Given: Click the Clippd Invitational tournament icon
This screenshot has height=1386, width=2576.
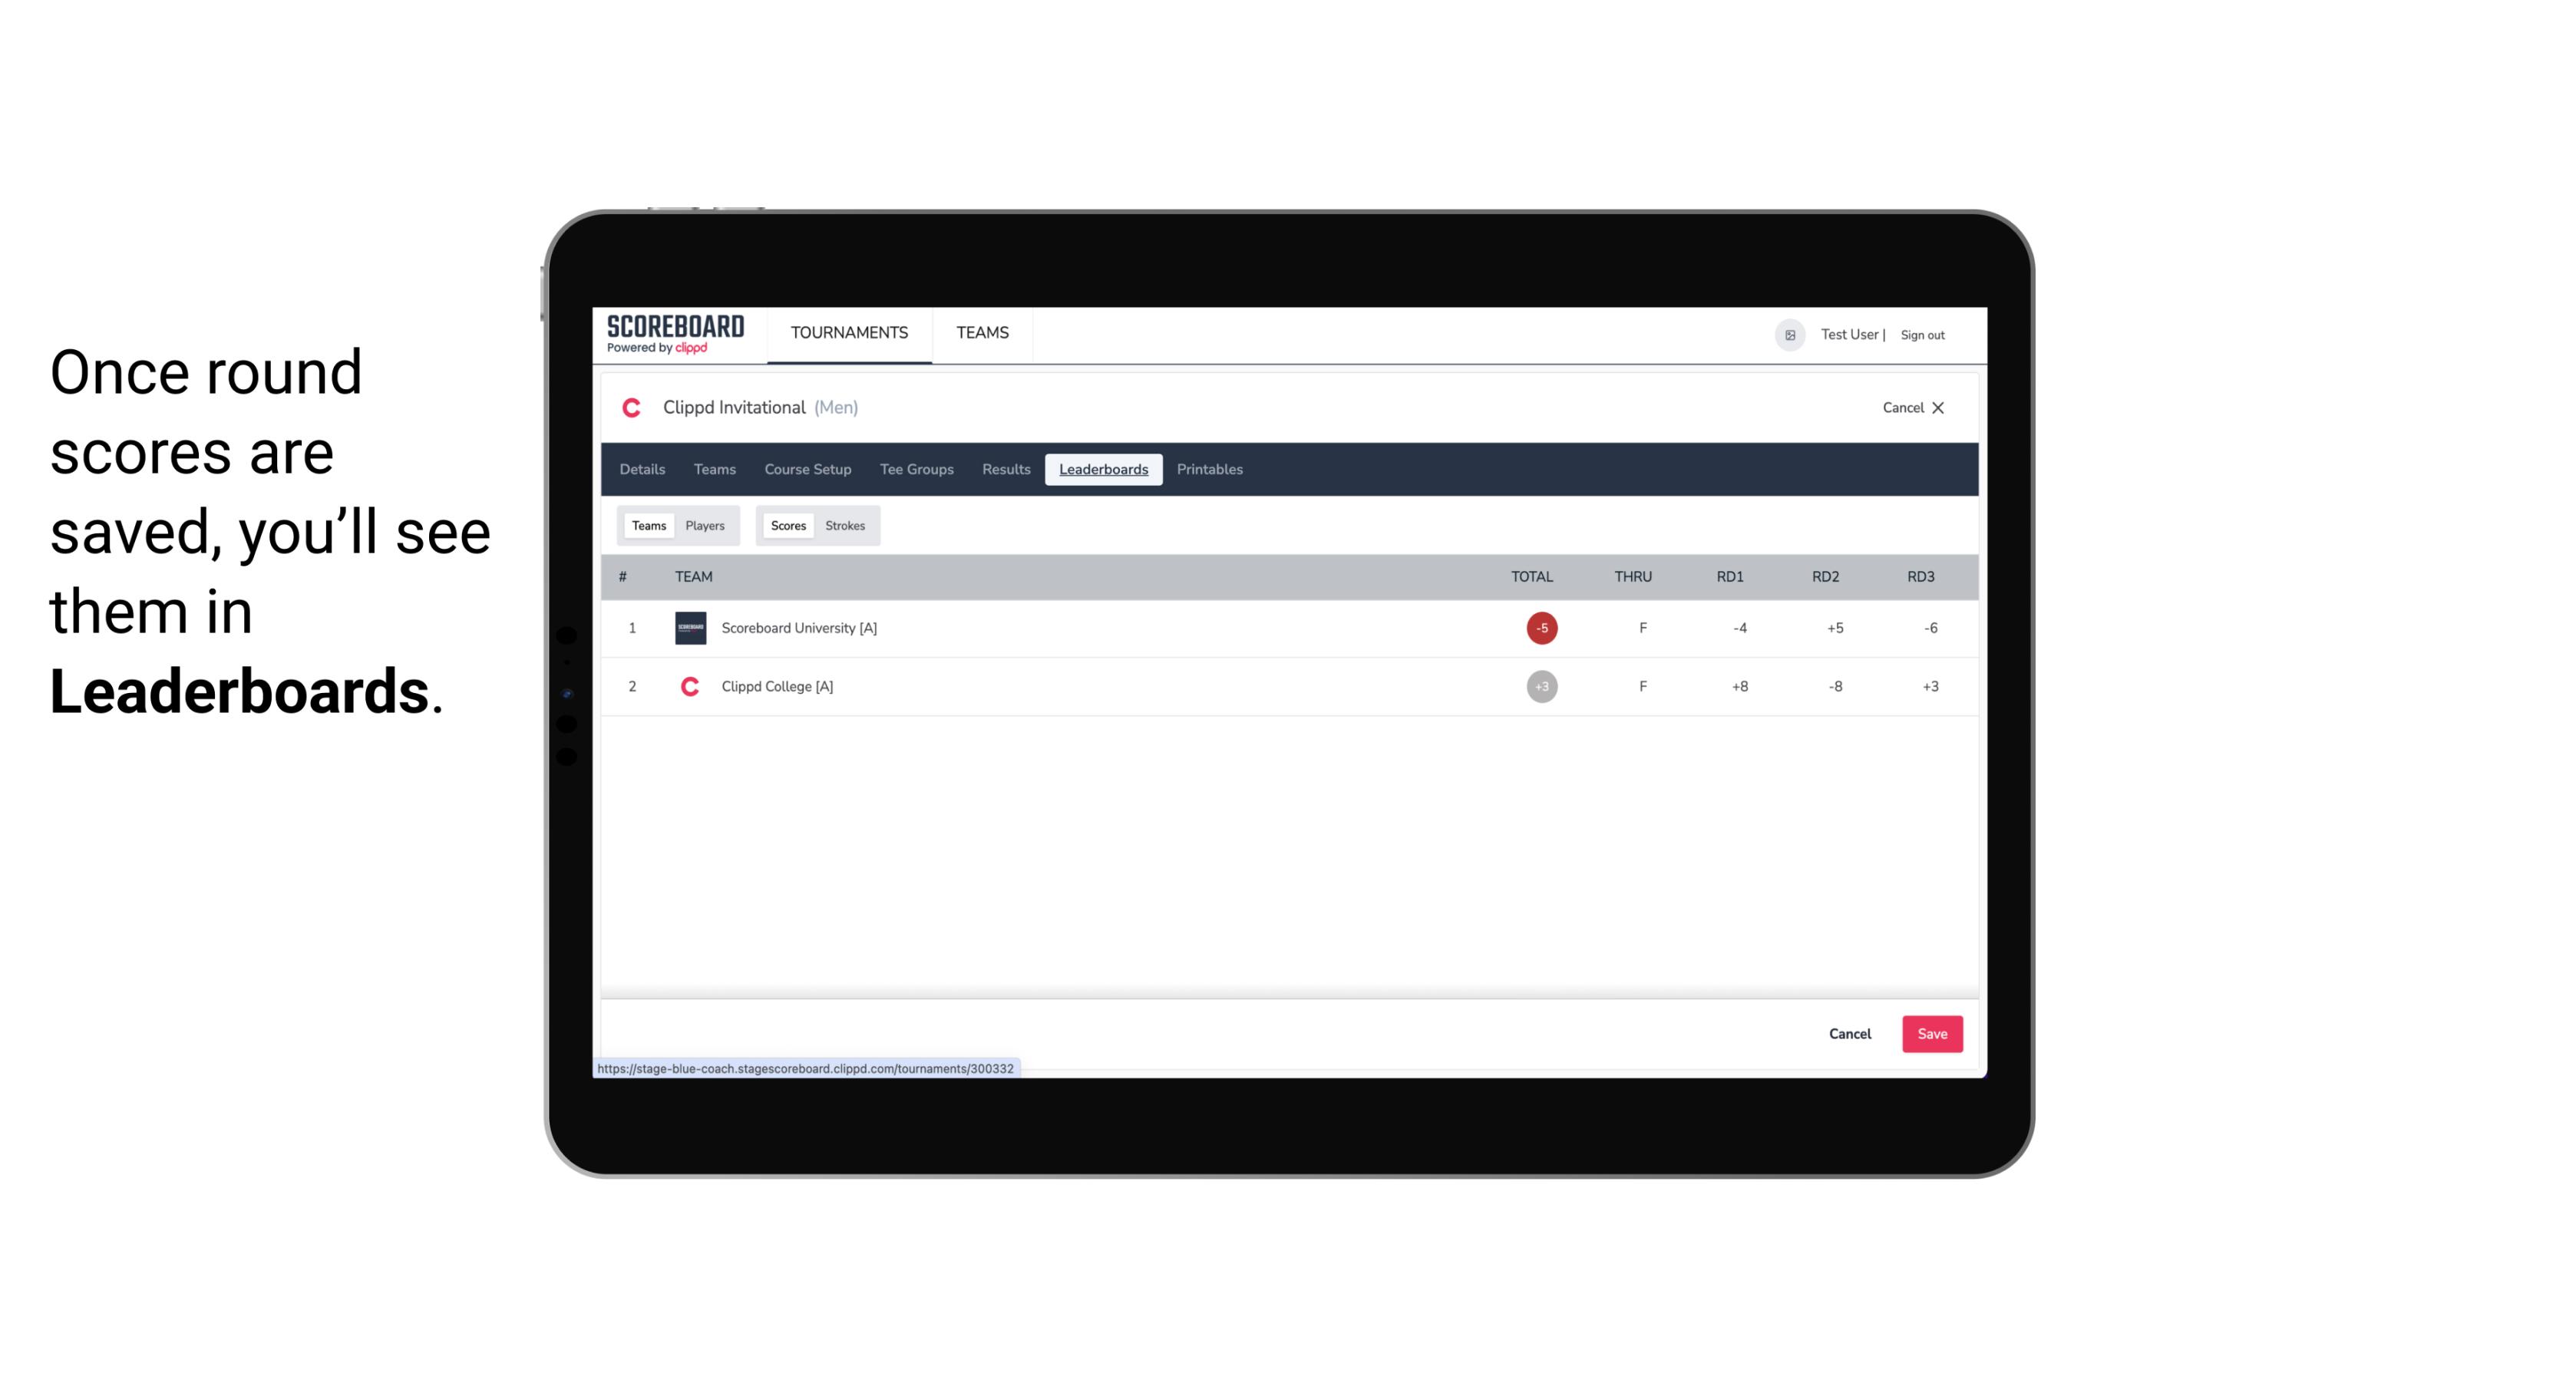Looking at the screenshot, I should 633,408.
